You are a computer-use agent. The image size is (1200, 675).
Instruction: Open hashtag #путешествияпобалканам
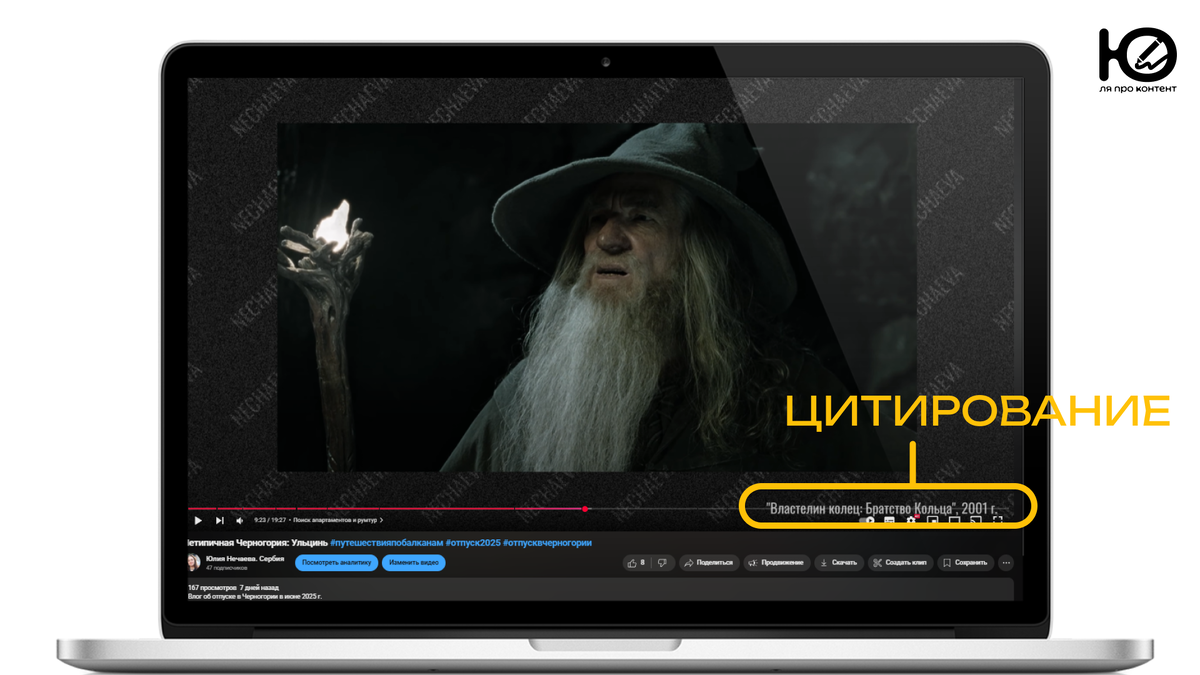click(386, 543)
